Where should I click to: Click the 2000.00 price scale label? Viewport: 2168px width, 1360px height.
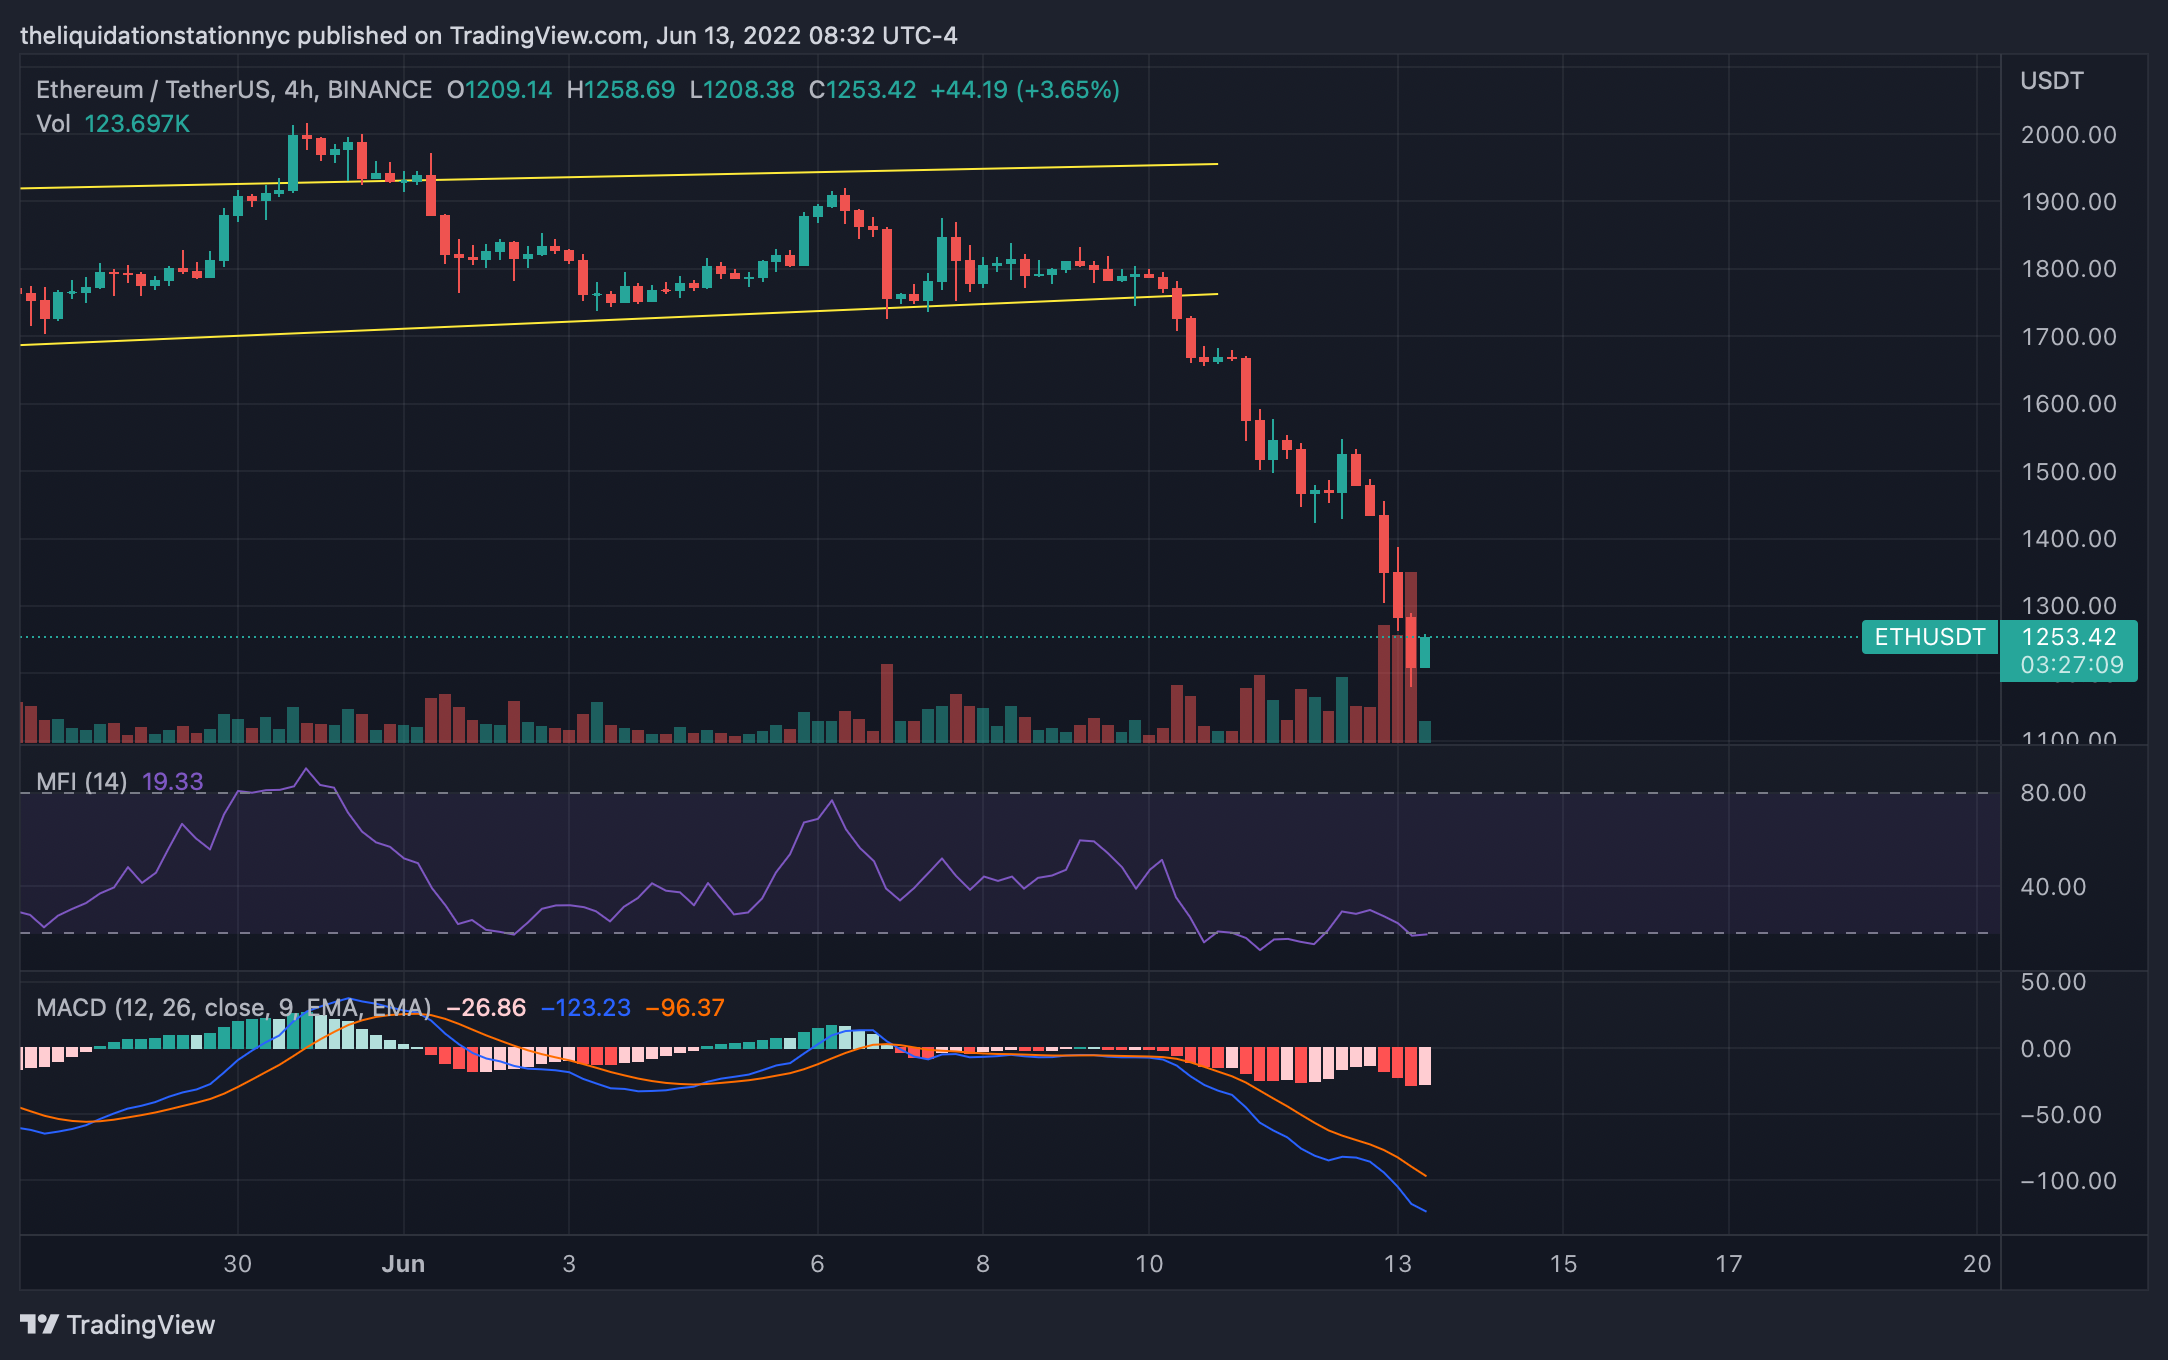click(2068, 135)
